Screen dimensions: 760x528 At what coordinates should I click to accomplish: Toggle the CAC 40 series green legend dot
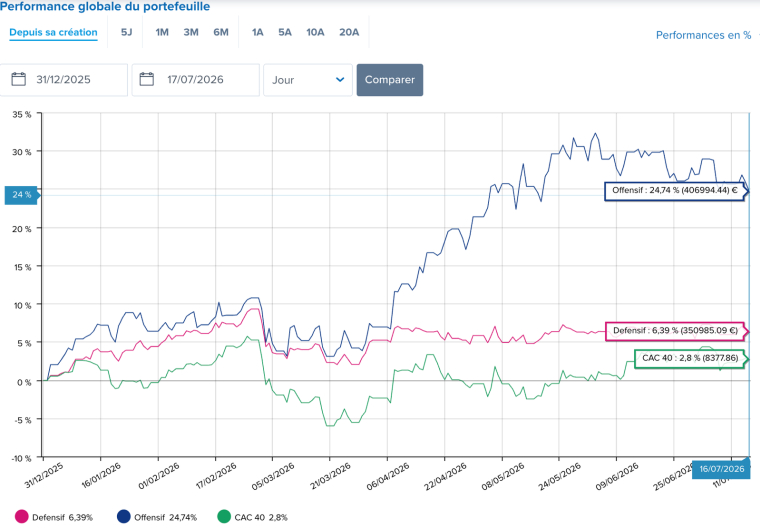(224, 517)
